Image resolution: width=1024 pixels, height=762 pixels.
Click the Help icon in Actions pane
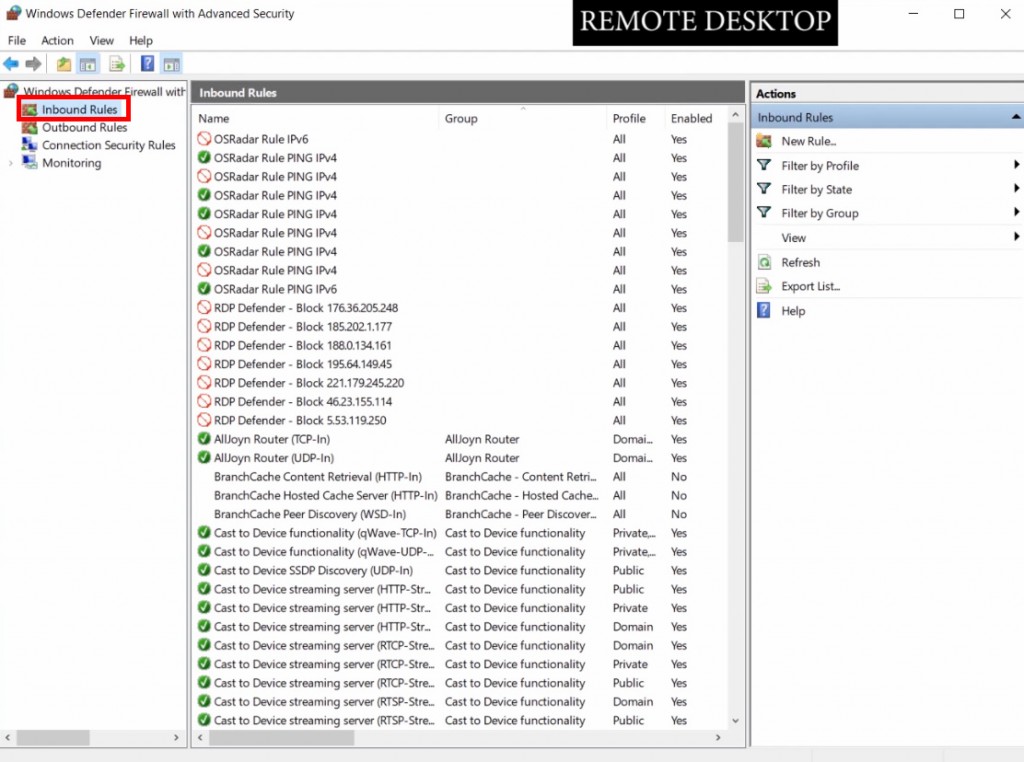click(x=764, y=310)
